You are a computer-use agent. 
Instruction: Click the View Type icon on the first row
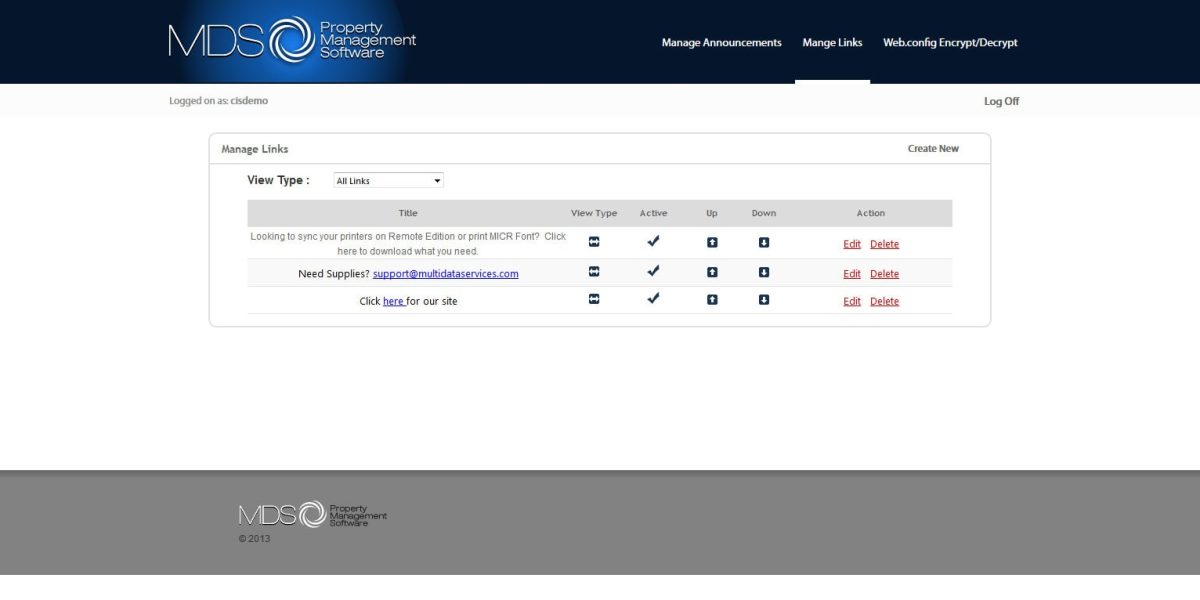[x=593, y=243]
